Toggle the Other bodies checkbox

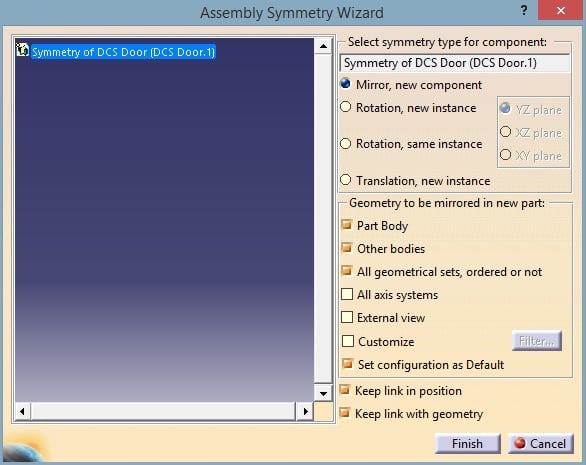347,248
